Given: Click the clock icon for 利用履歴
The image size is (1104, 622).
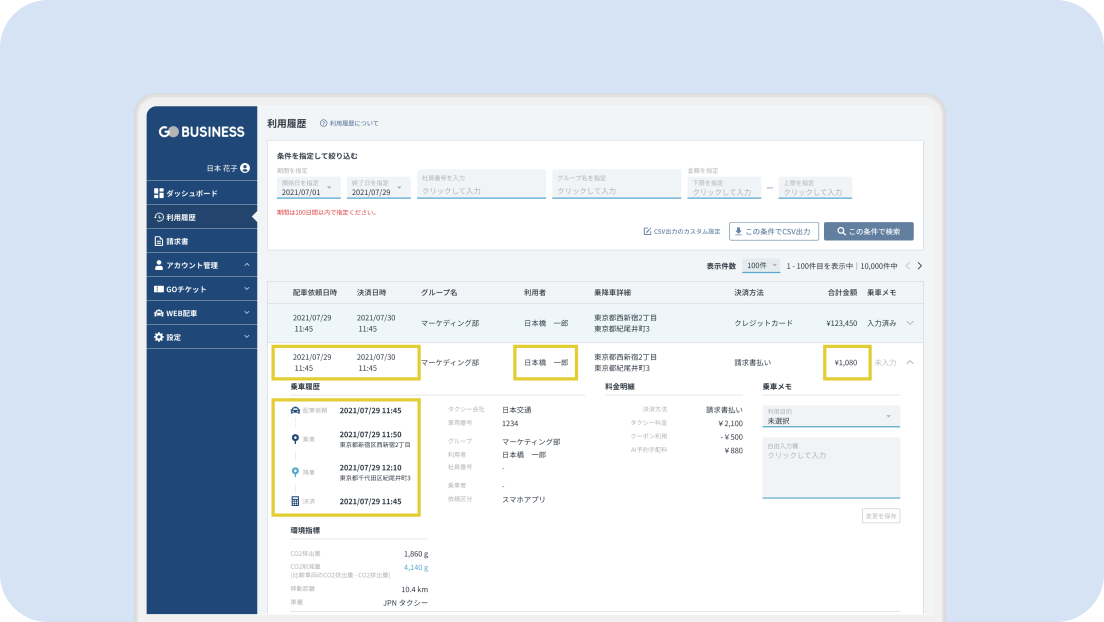Looking at the screenshot, I should 158,217.
